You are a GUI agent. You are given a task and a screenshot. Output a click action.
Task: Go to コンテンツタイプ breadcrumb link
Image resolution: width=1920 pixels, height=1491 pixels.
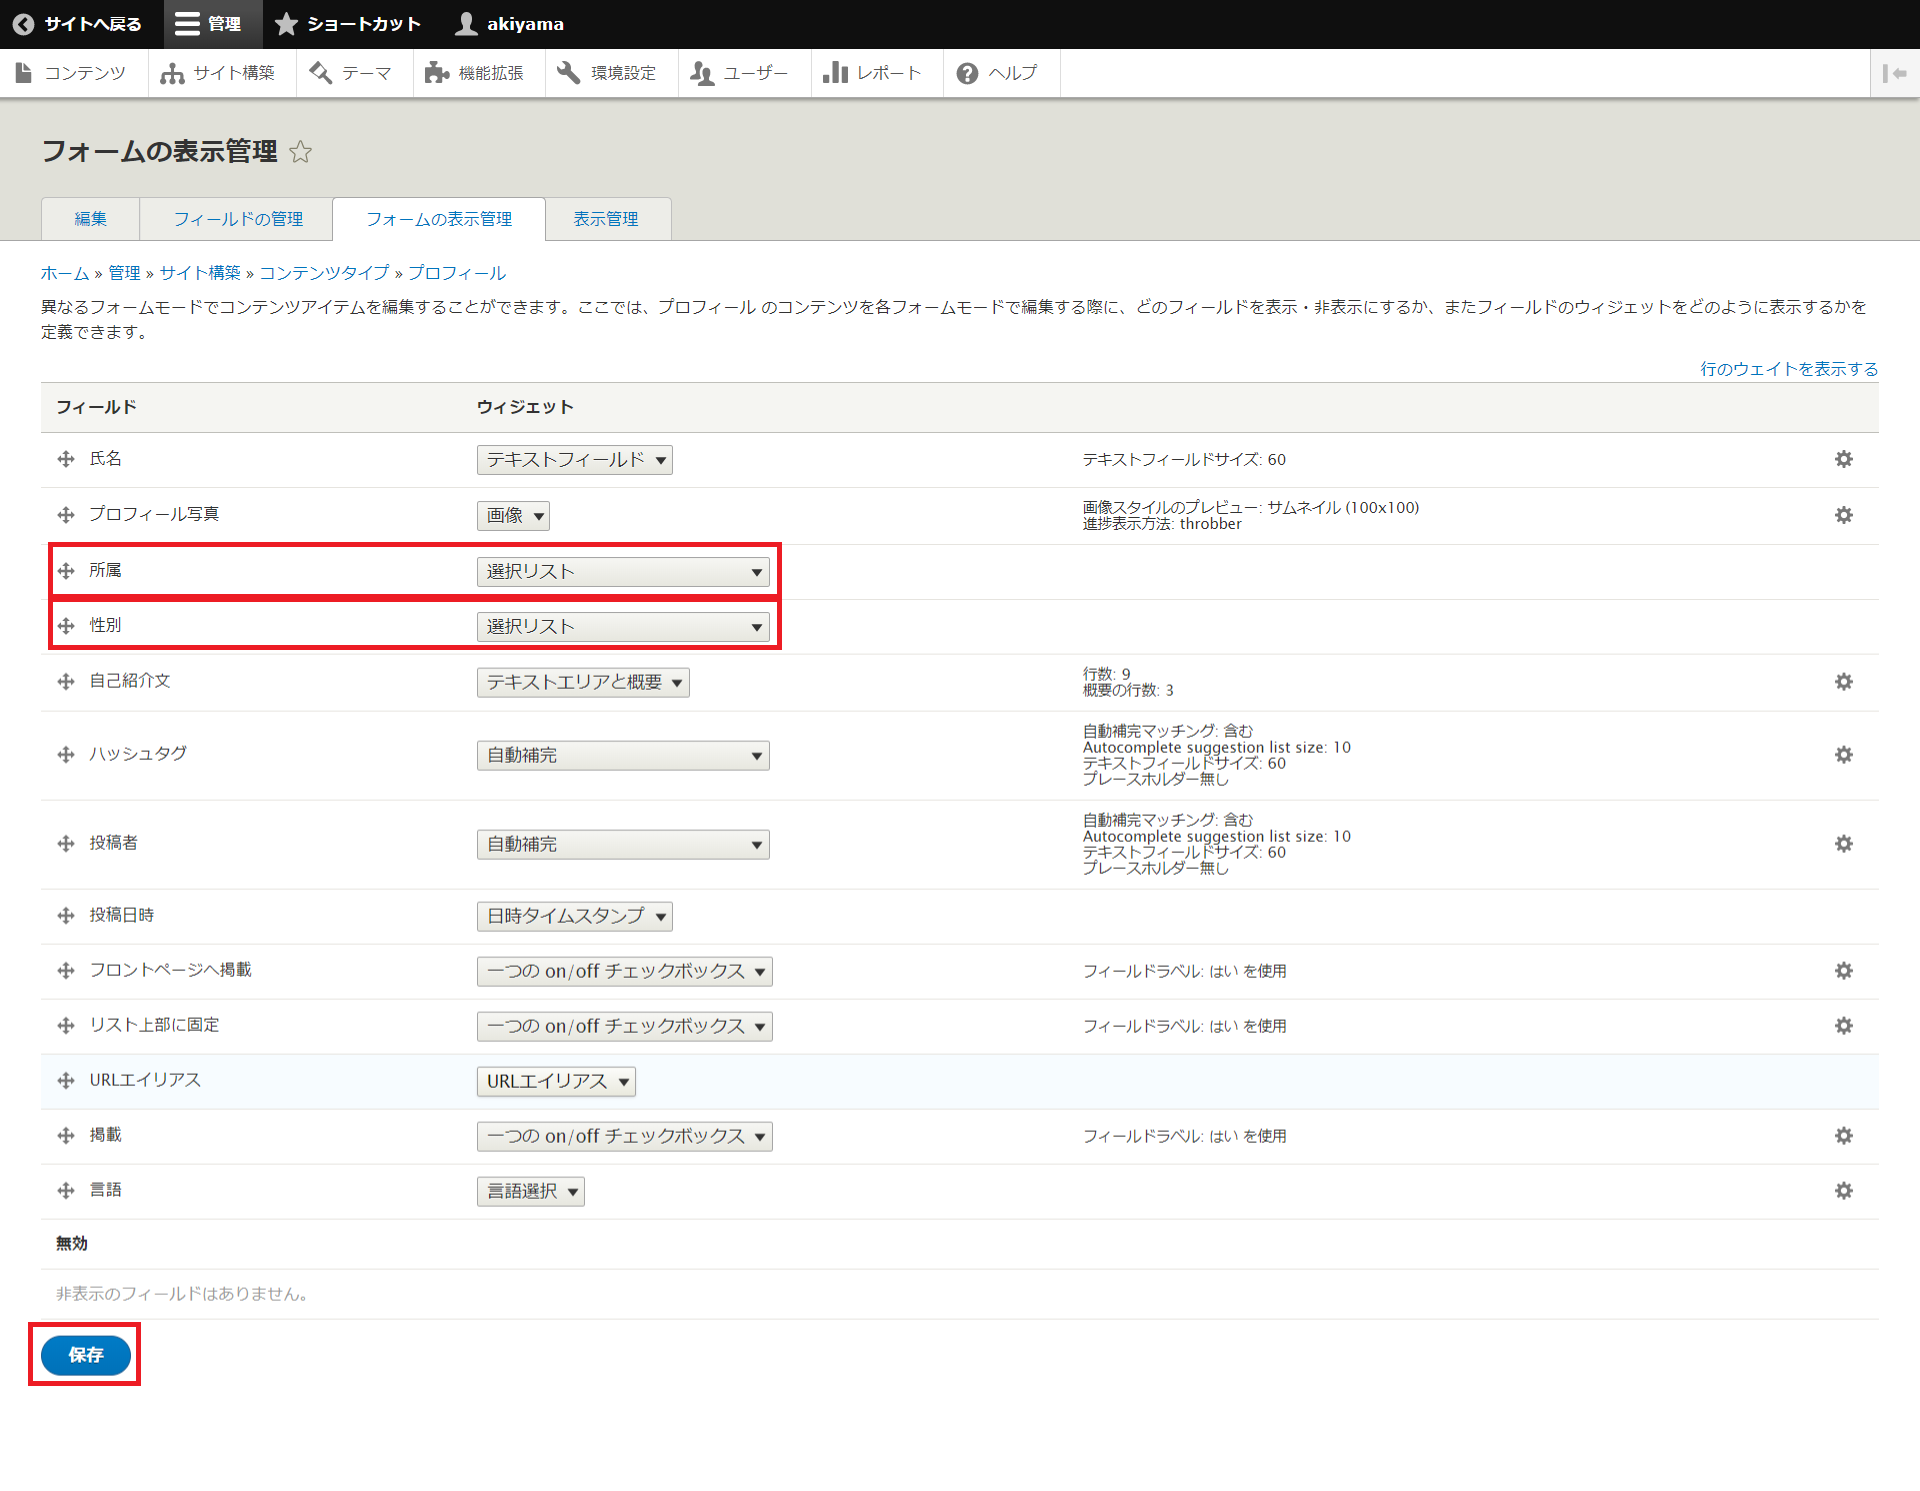324,273
